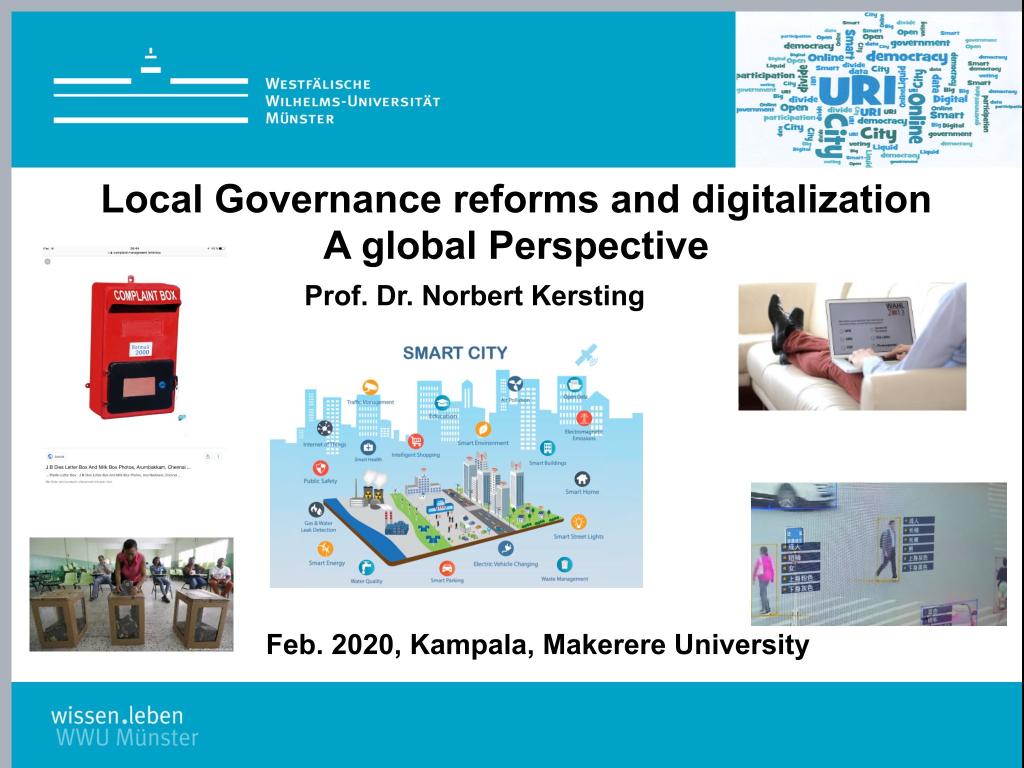Click the democracy word cloud image
Image resolution: width=1024 pixels, height=768 pixels.
click(x=878, y=90)
